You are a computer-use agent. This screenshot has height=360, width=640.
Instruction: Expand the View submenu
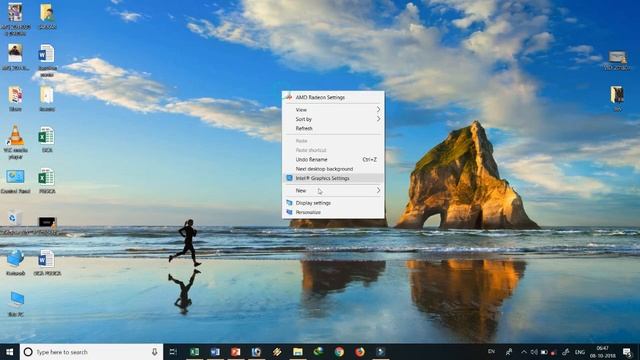333,109
